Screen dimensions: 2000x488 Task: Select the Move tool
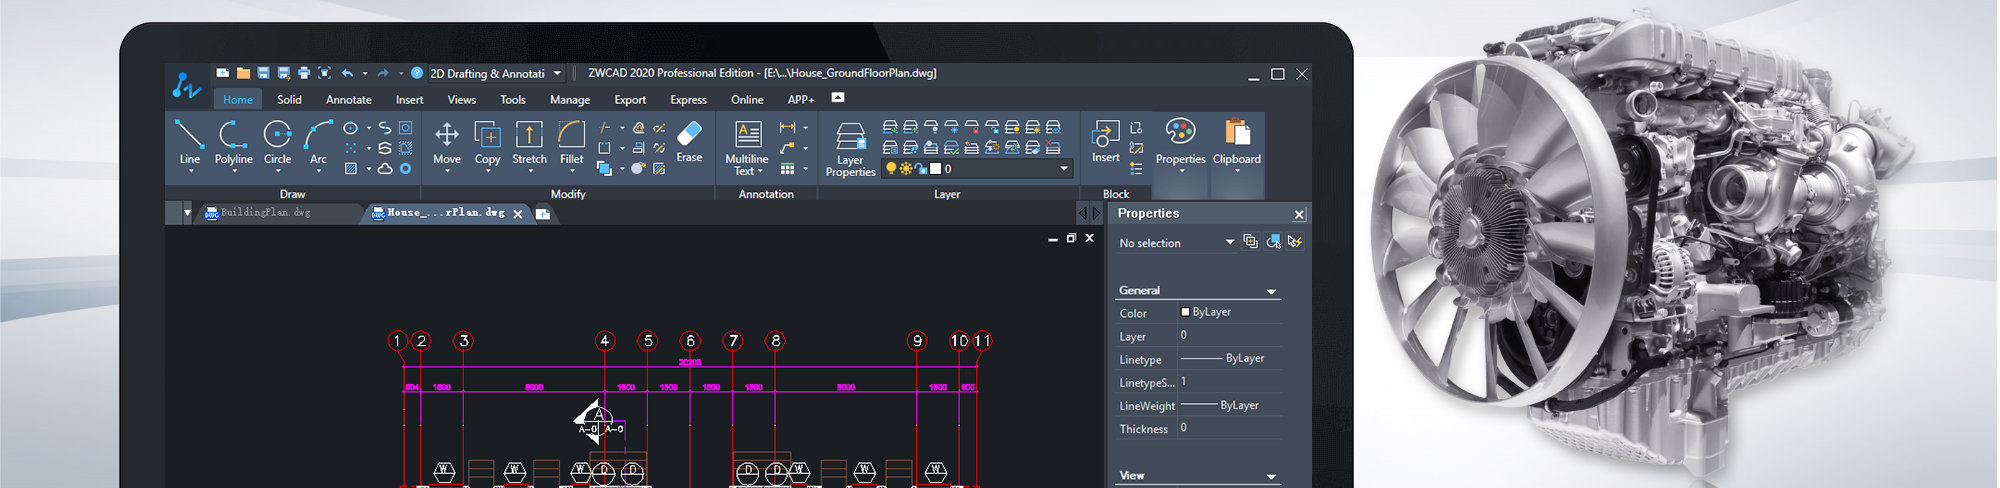pos(447,142)
